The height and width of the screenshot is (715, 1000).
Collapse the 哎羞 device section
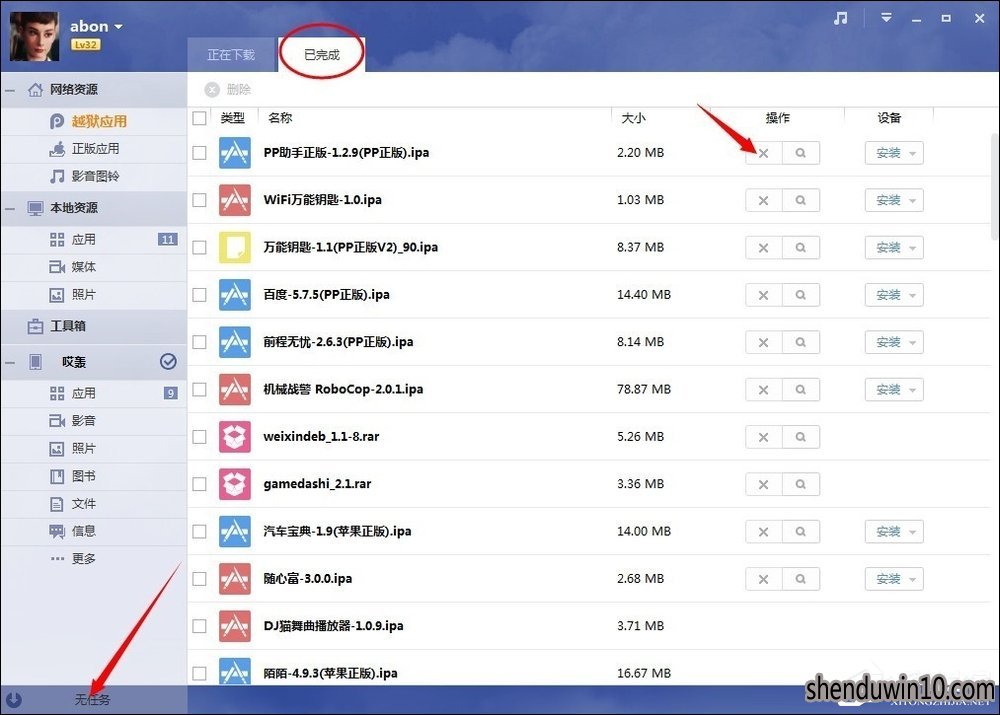tap(10, 362)
